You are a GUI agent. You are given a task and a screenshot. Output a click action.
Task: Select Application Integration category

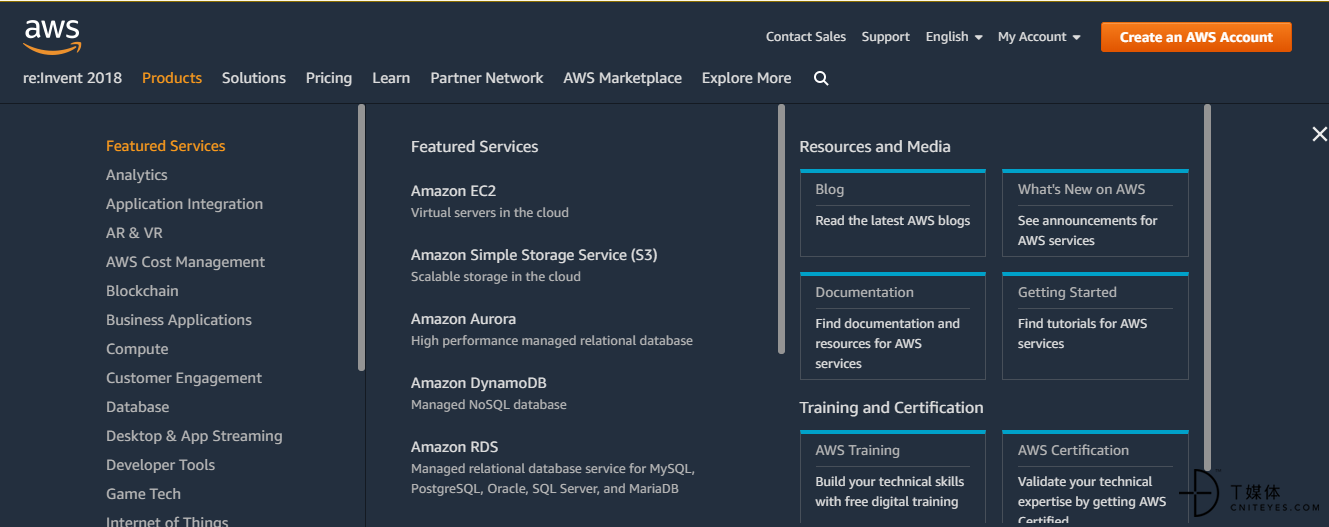pos(185,204)
